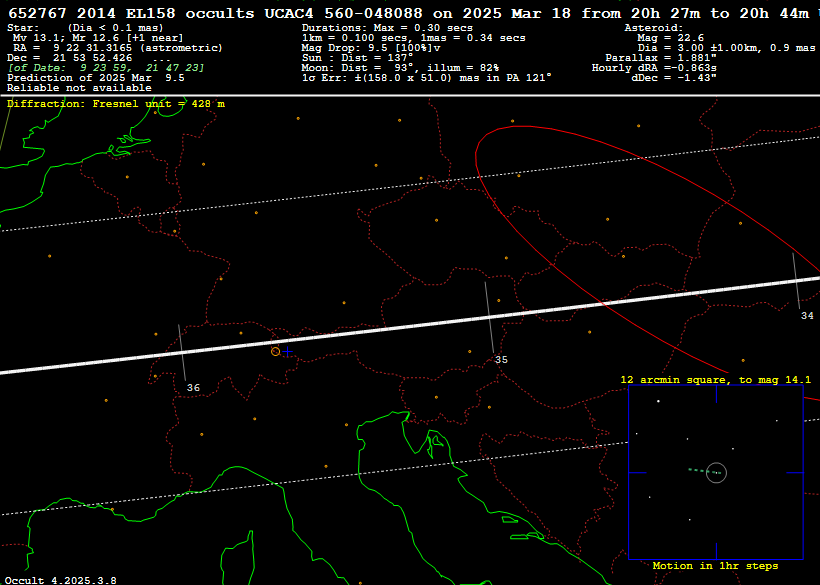Image resolution: width=820 pixels, height=585 pixels.
Task: Click 'Parallax = 1.881"' text
Action: tap(660, 58)
